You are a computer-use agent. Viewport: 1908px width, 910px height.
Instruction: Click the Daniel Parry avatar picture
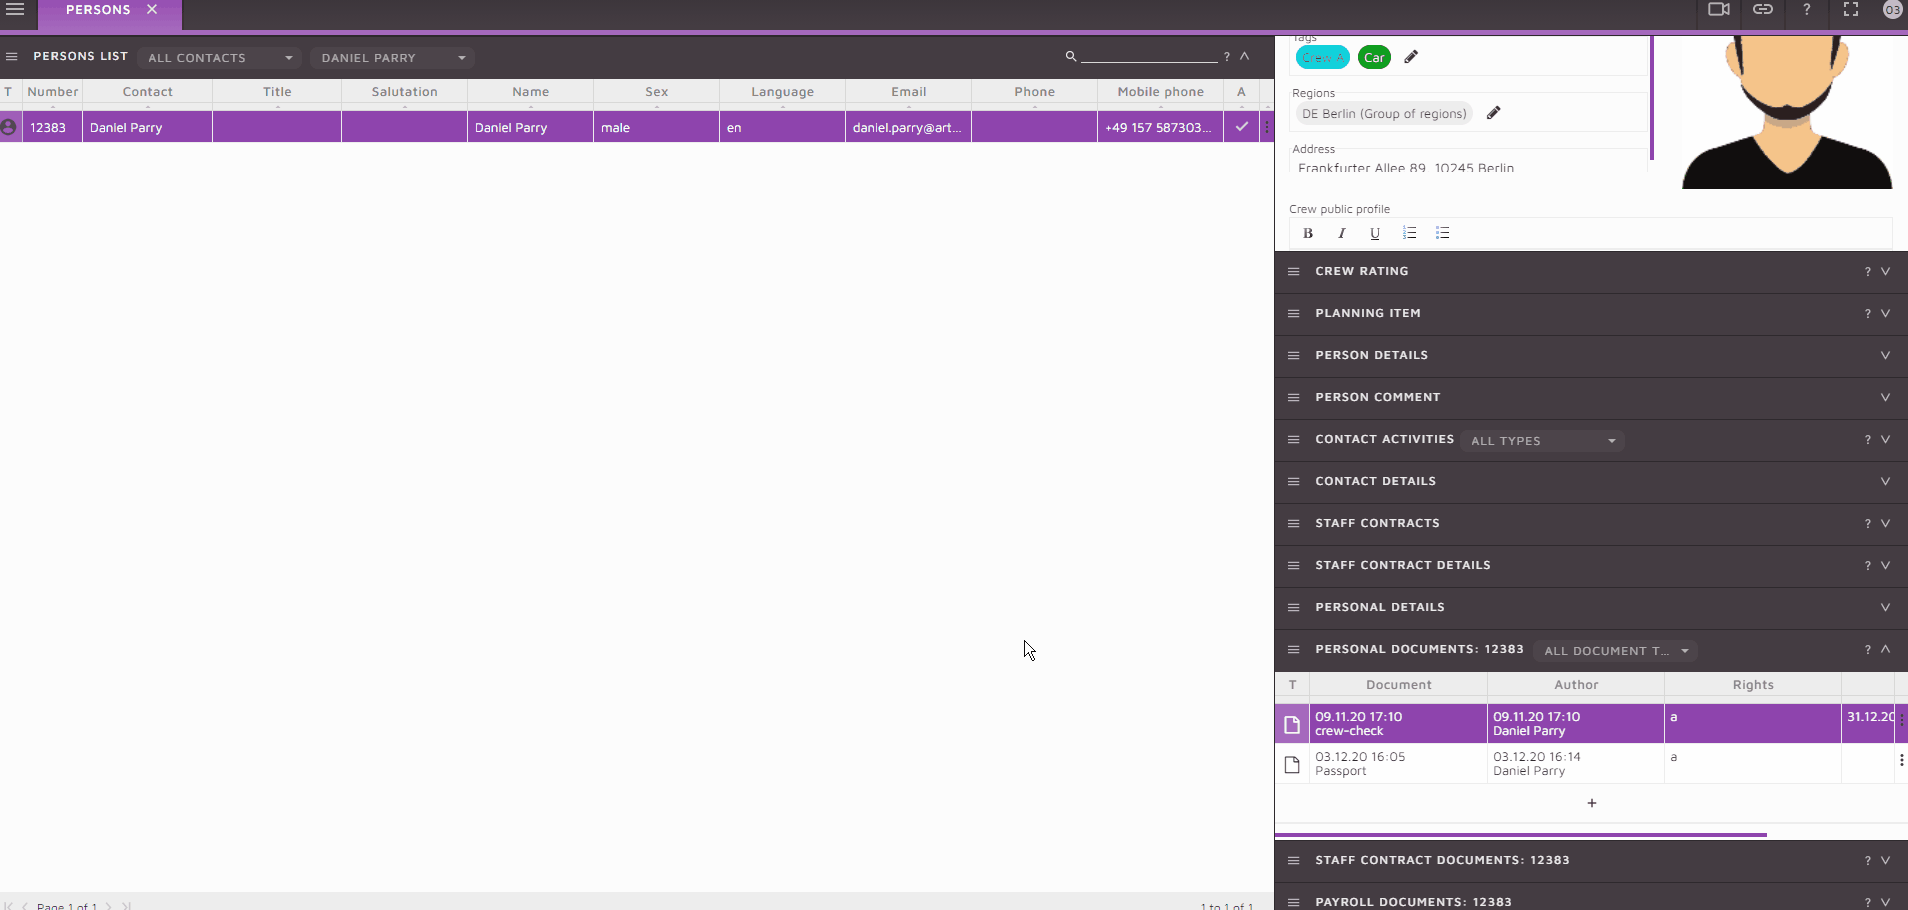tap(1787, 112)
